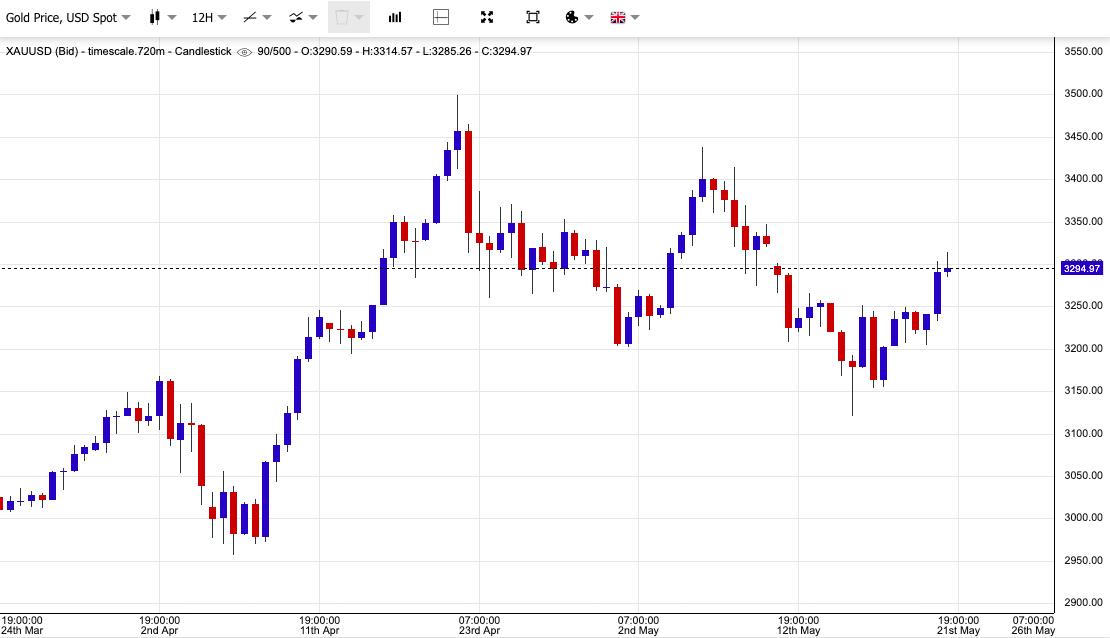Screen dimensions: 1110x638
Task: Open the indicators menu icon
Action: [296, 17]
